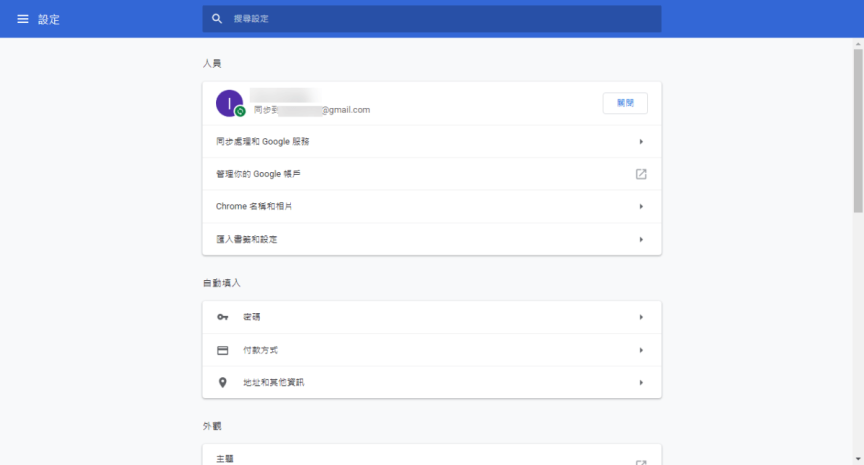
Task: Open 匯入書籤和設定 row
Action: 431,239
